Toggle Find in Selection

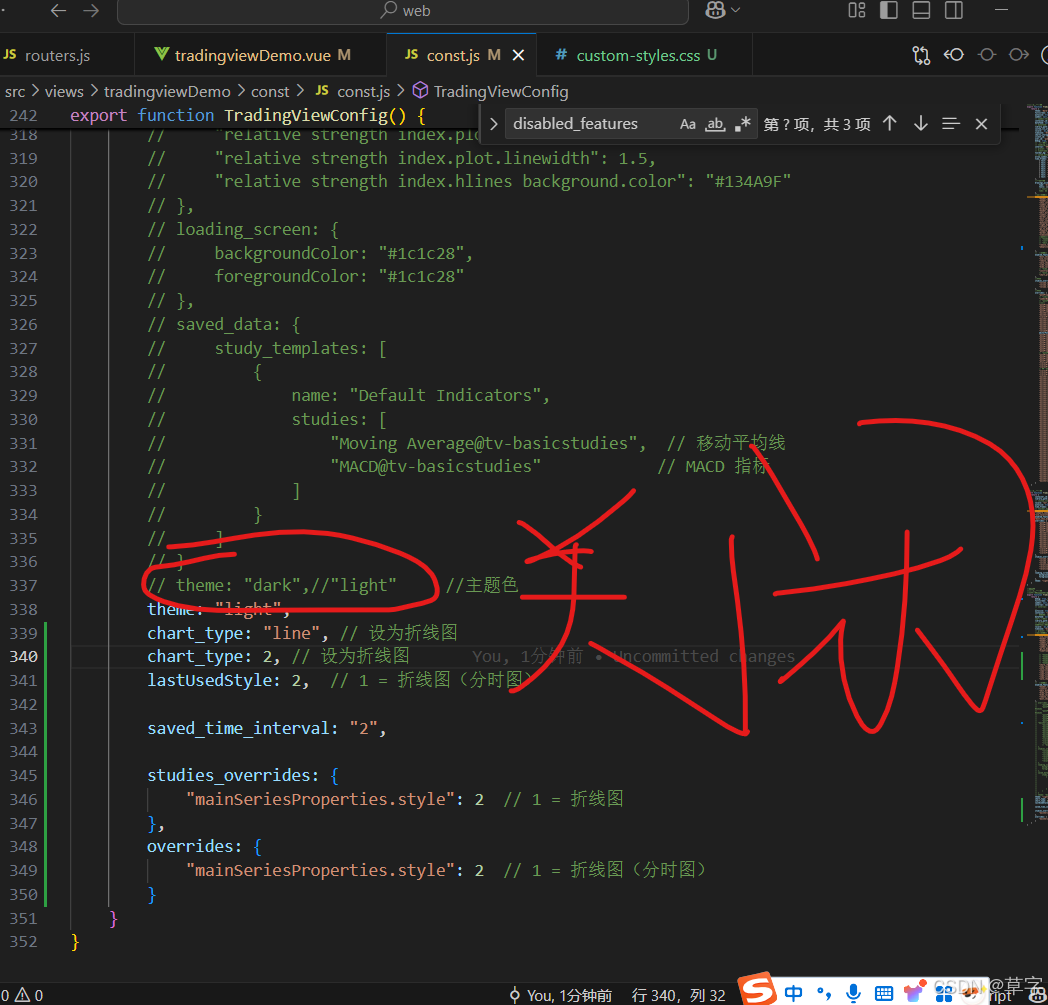point(950,124)
